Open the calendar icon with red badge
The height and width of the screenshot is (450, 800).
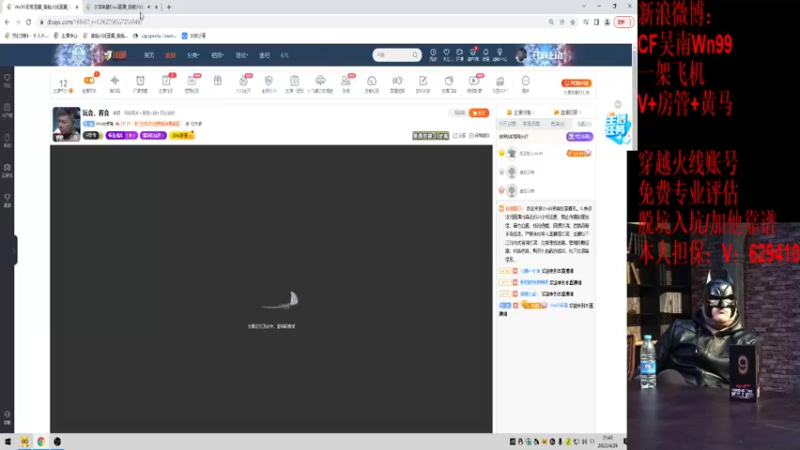[x=192, y=81]
